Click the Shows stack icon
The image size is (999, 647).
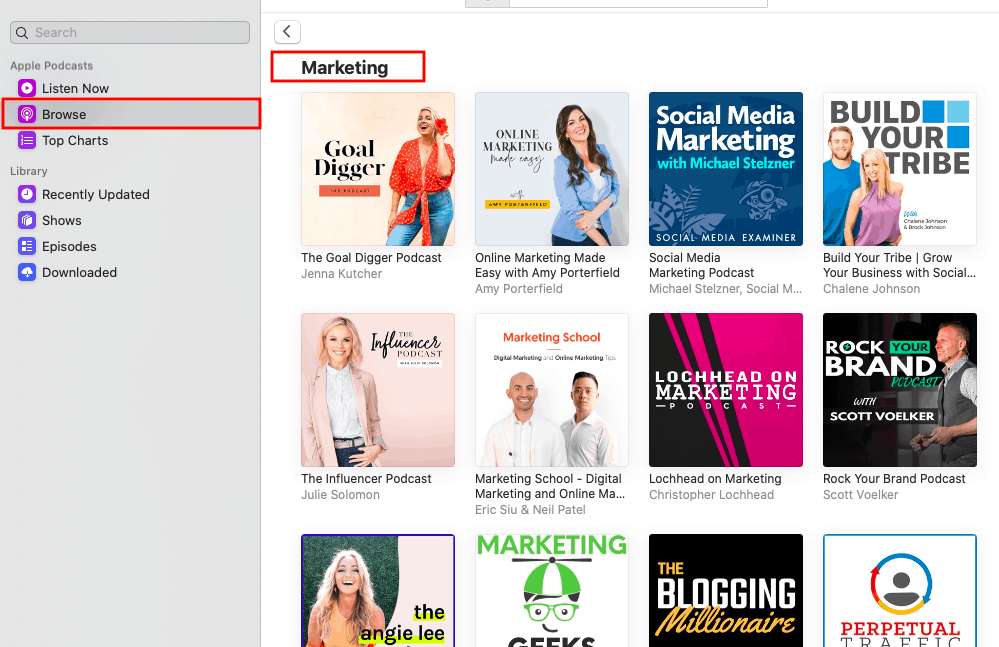tap(27, 220)
